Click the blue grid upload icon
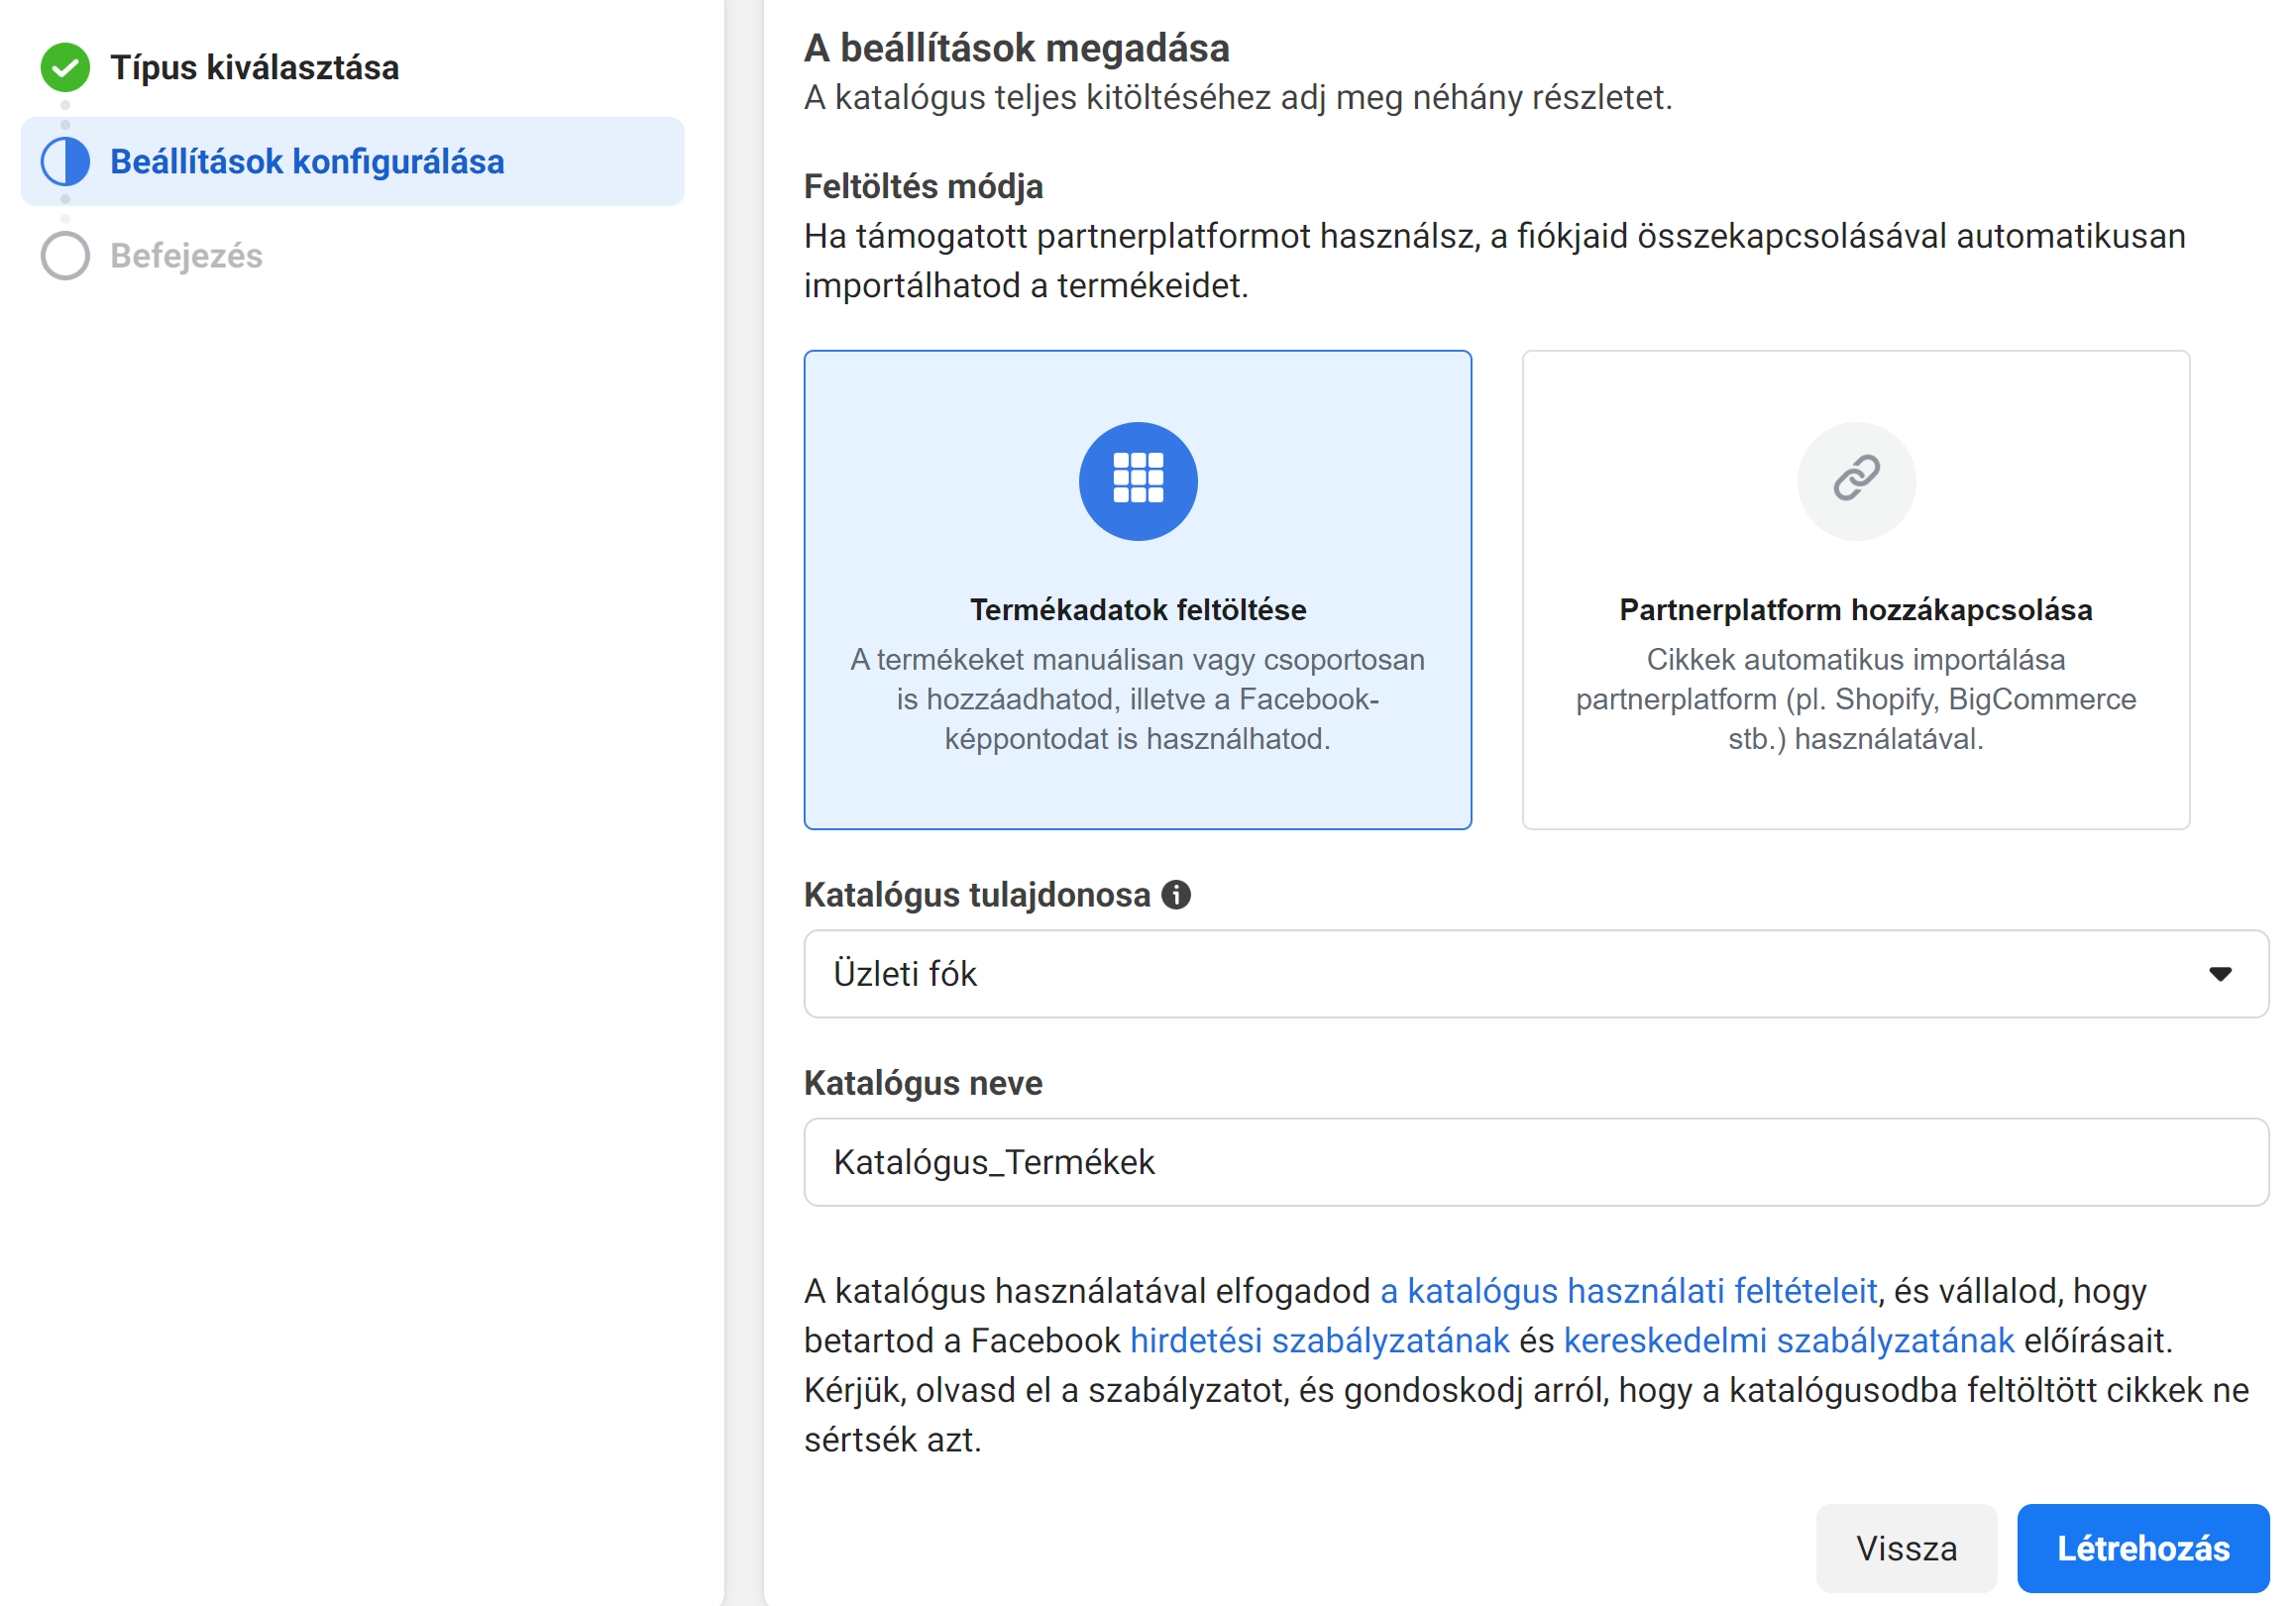Viewport: 2296px width, 1606px height. pos(1138,481)
